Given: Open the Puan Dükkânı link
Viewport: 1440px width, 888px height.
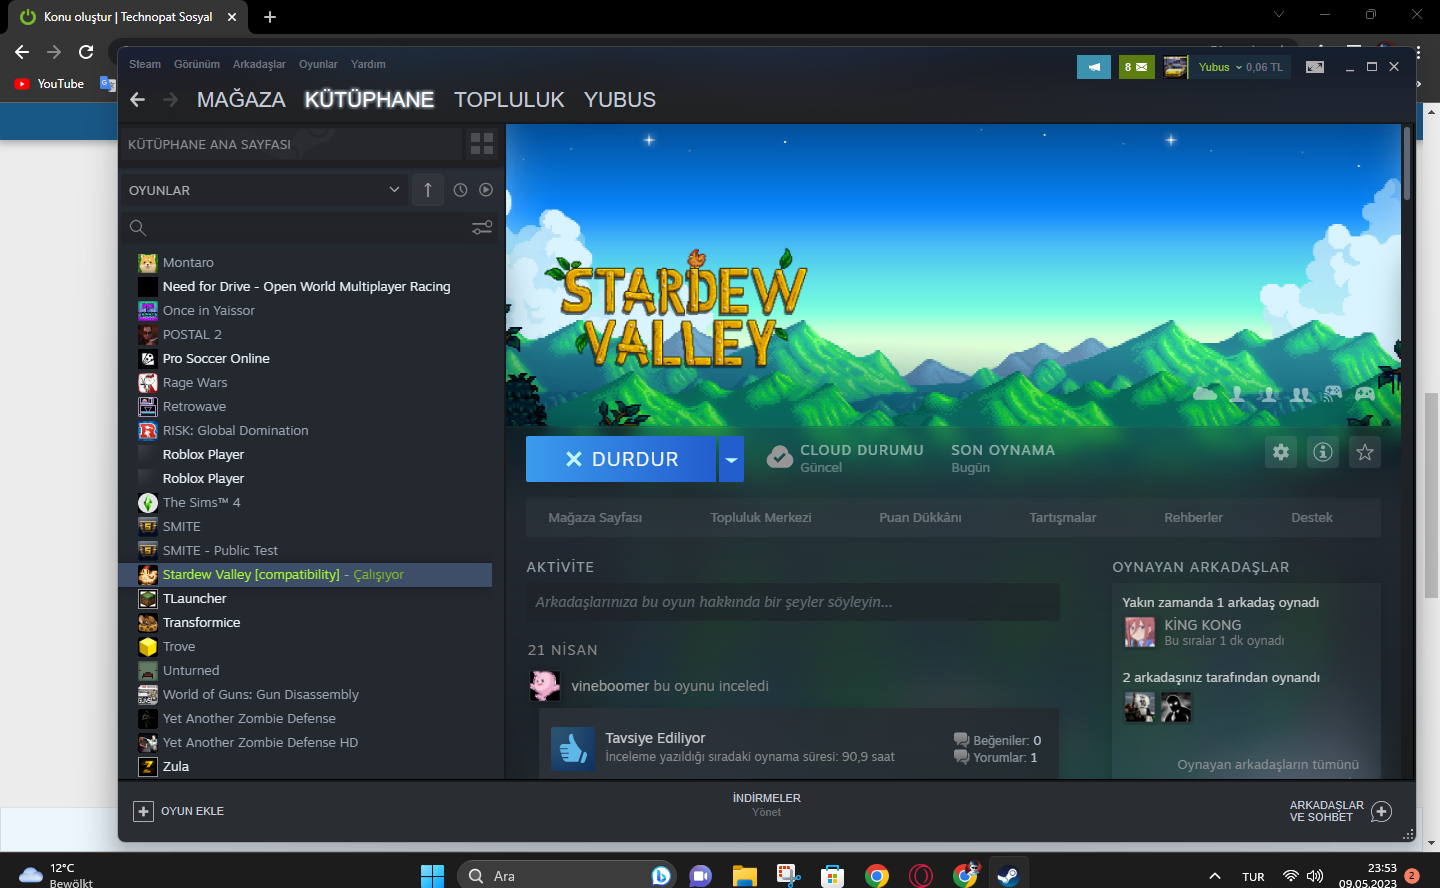Looking at the screenshot, I should [x=920, y=518].
